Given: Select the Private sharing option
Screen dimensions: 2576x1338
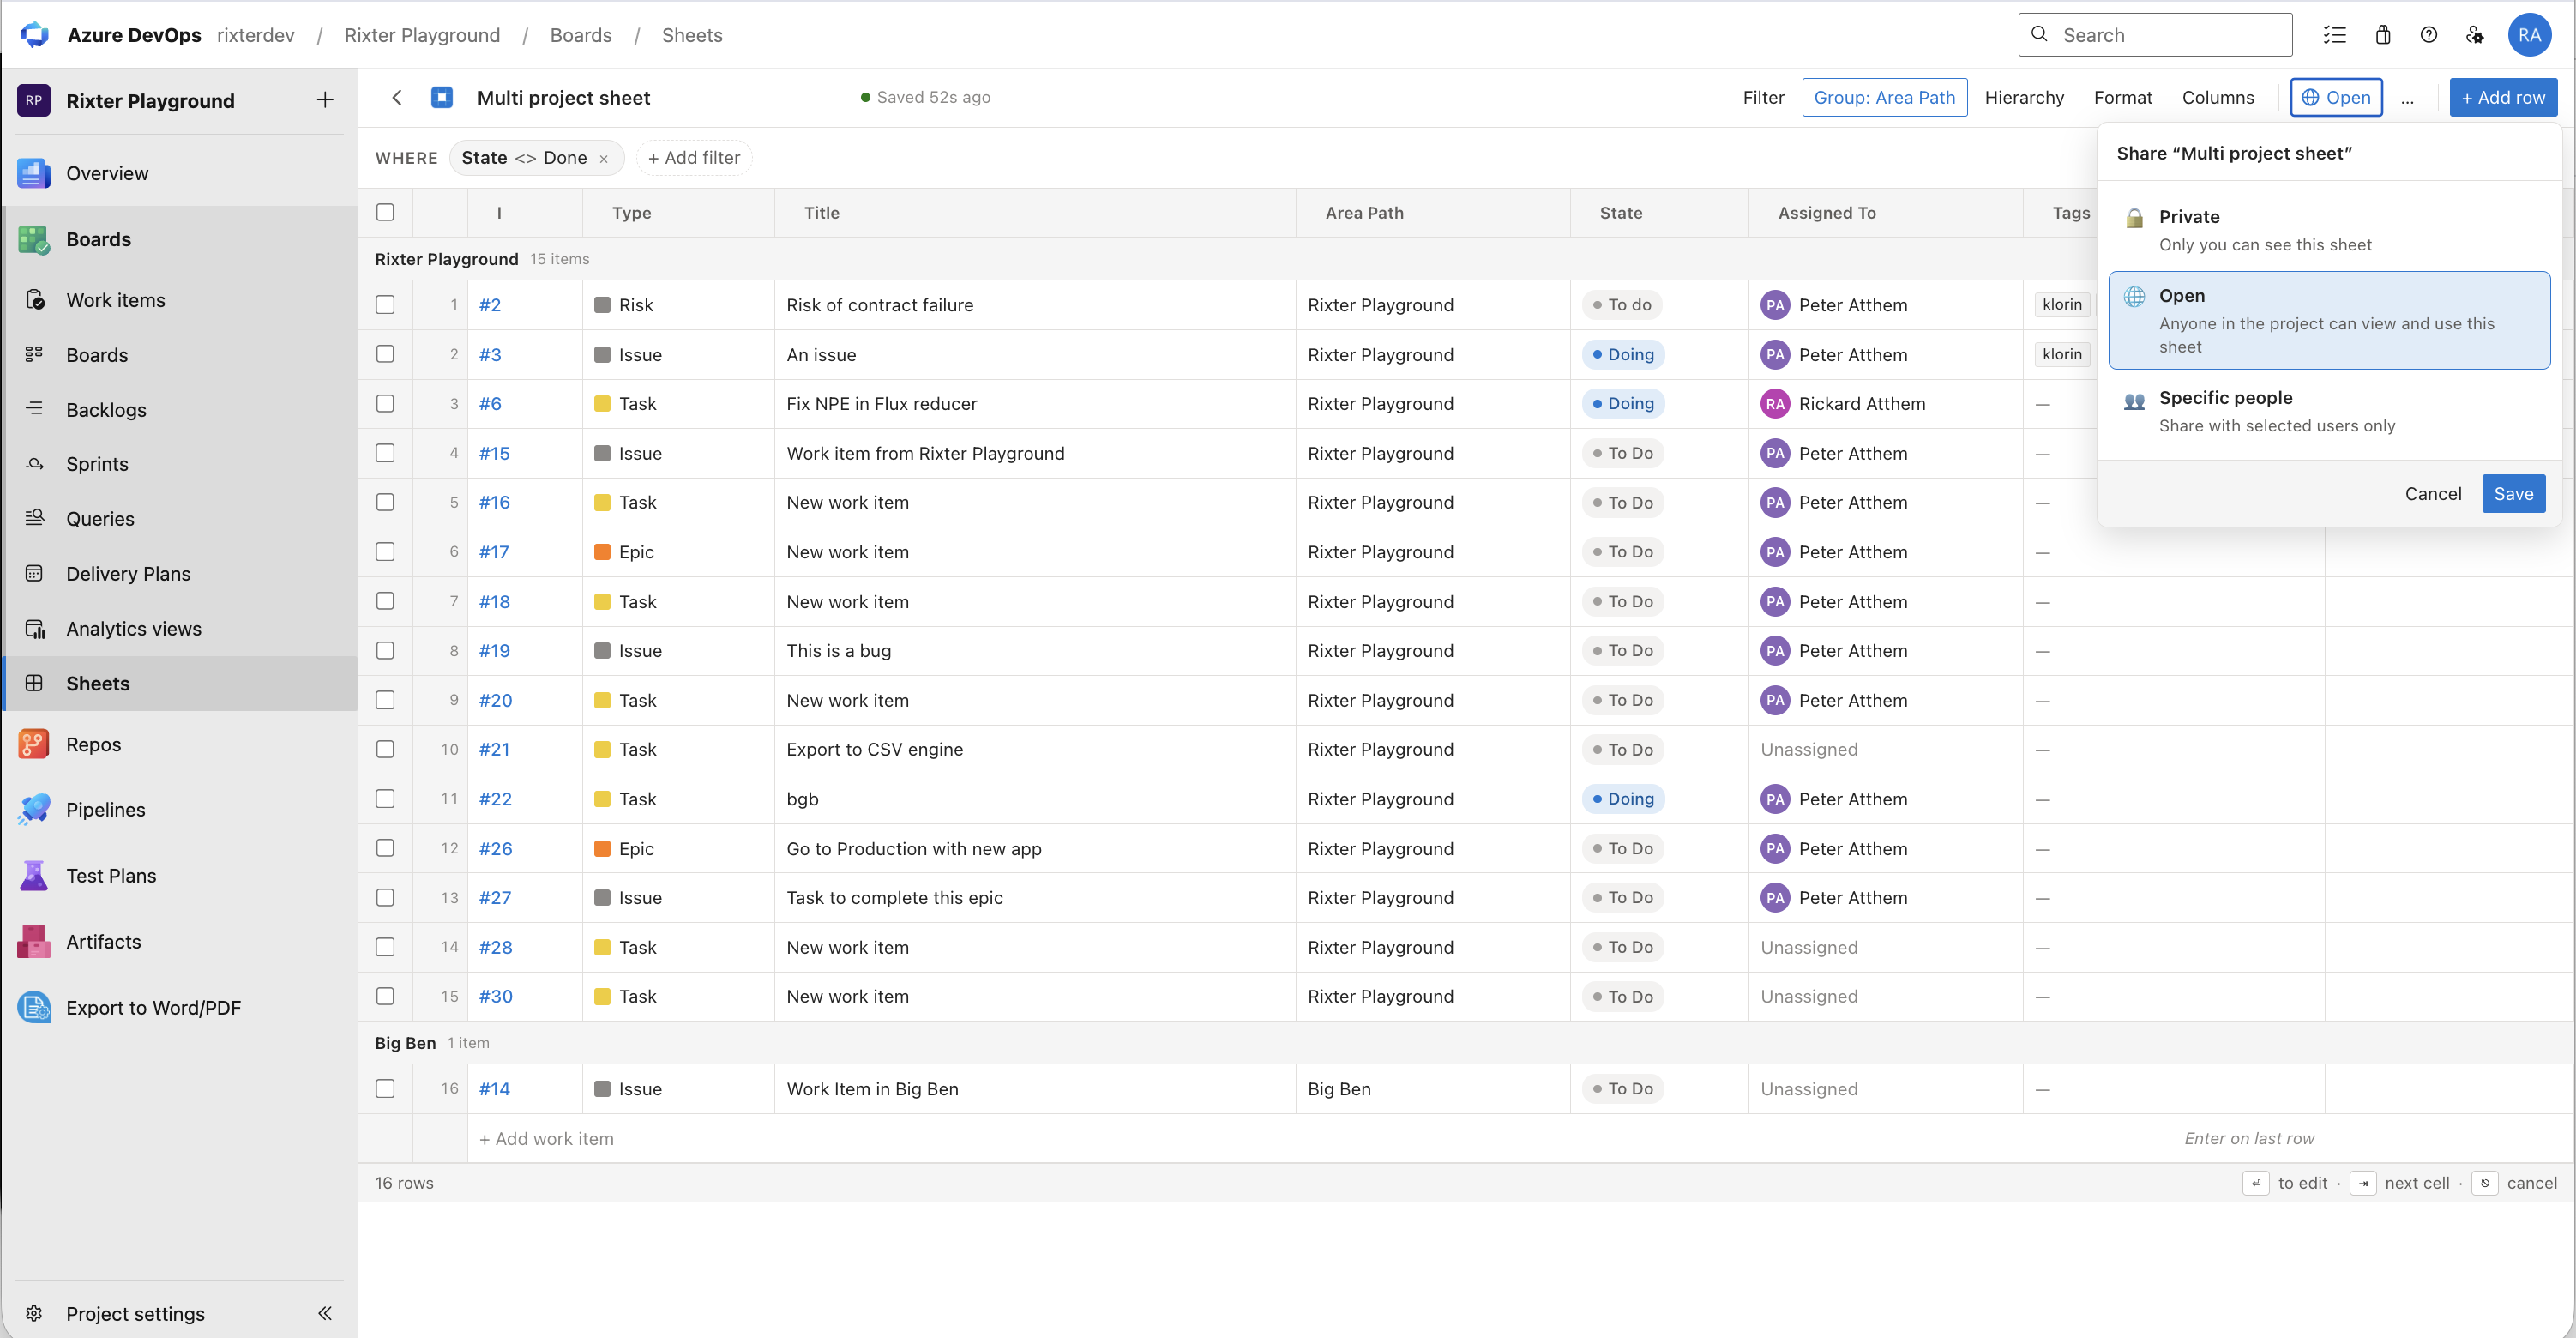Looking at the screenshot, I should [2329, 230].
